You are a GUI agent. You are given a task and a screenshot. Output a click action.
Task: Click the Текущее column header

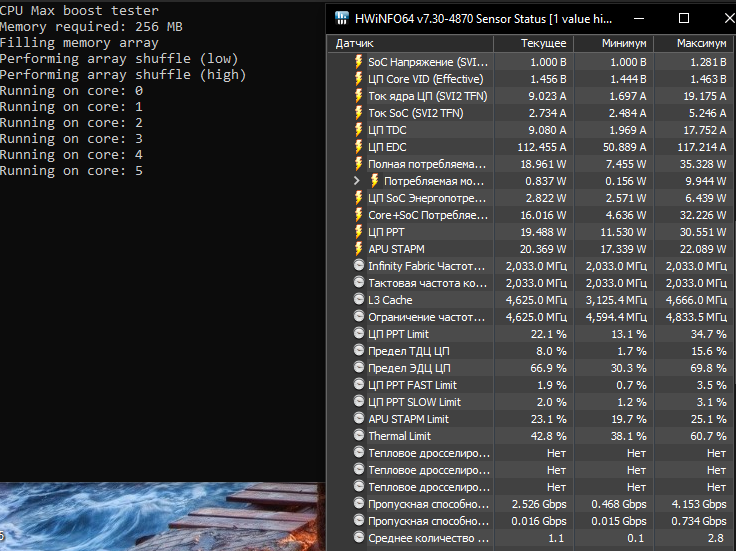click(x=543, y=44)
